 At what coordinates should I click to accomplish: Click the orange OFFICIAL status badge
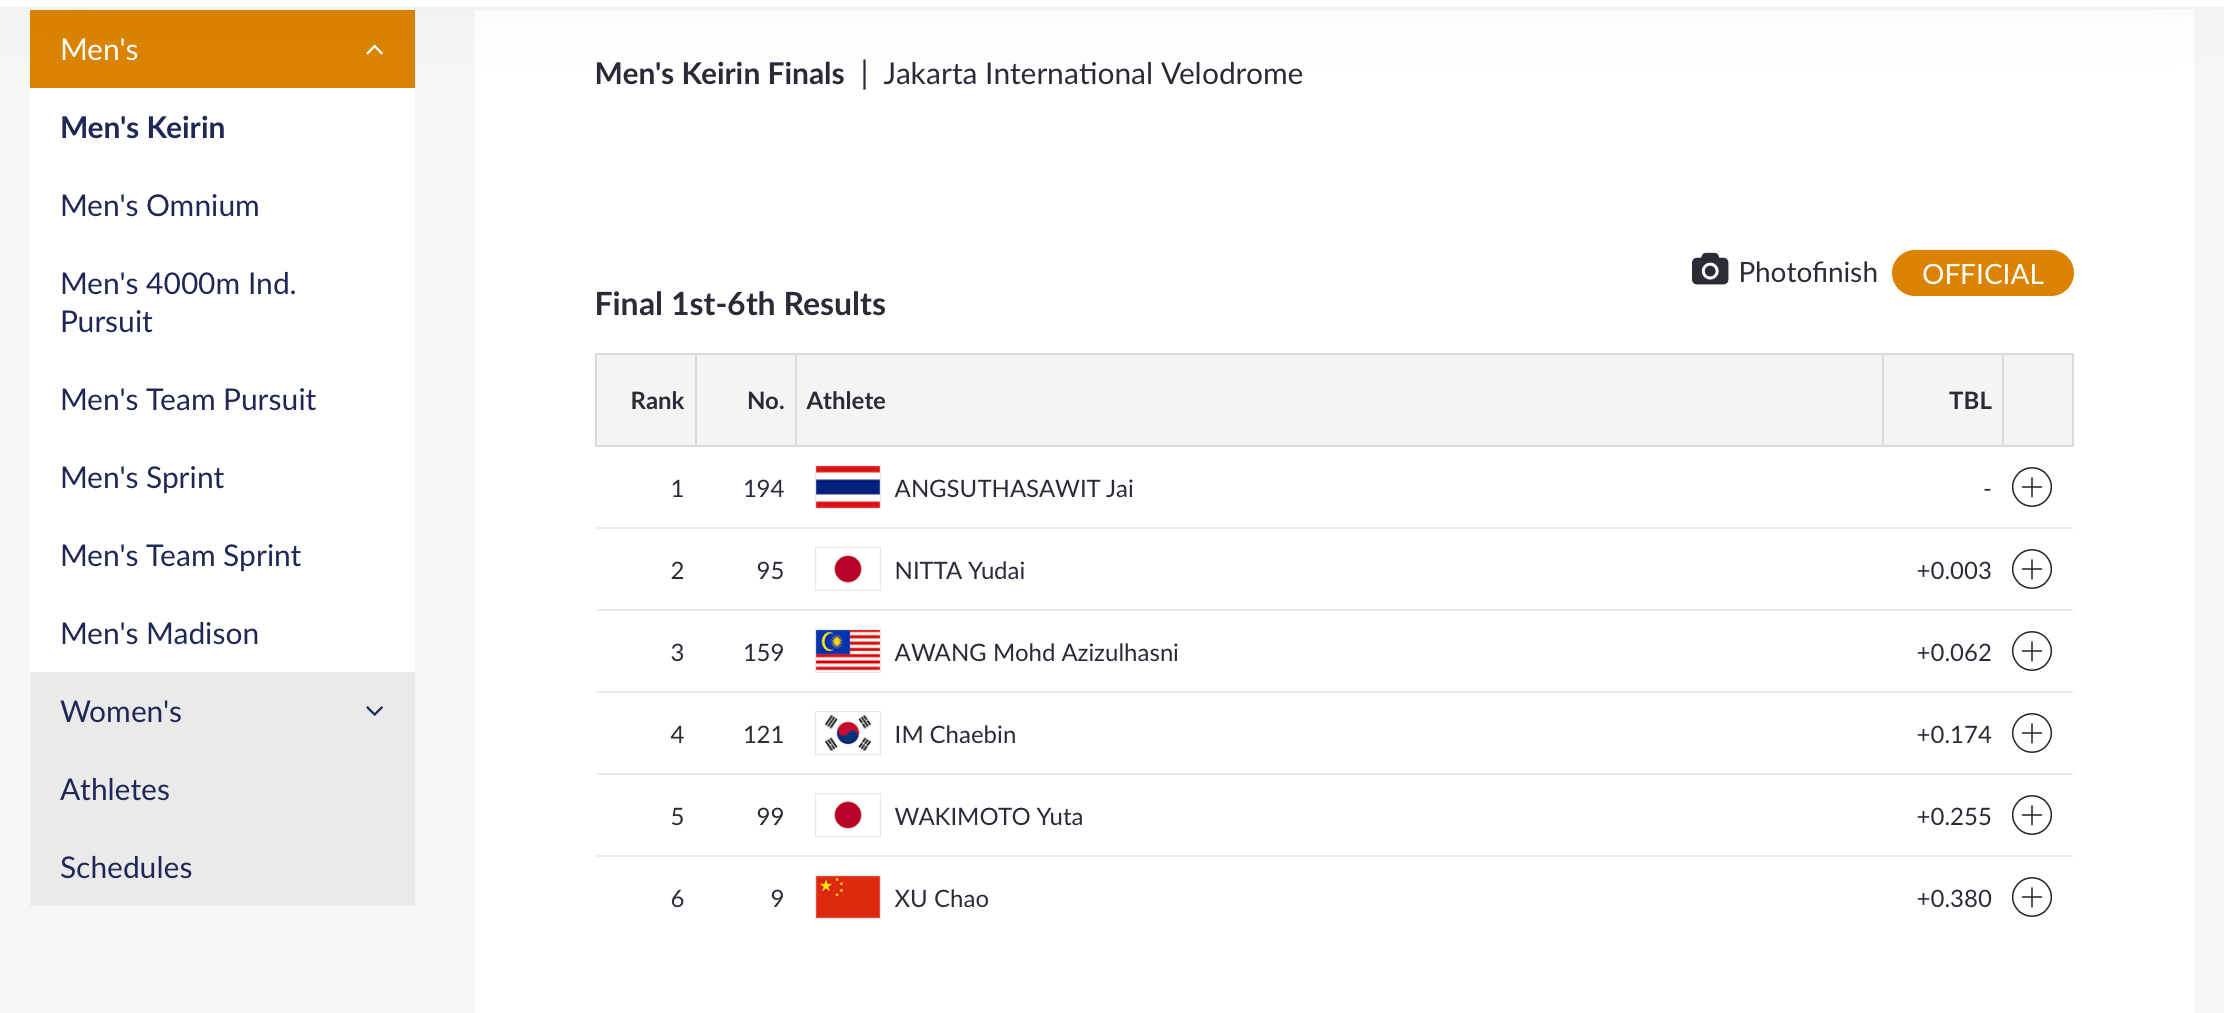pos(1982,273)
